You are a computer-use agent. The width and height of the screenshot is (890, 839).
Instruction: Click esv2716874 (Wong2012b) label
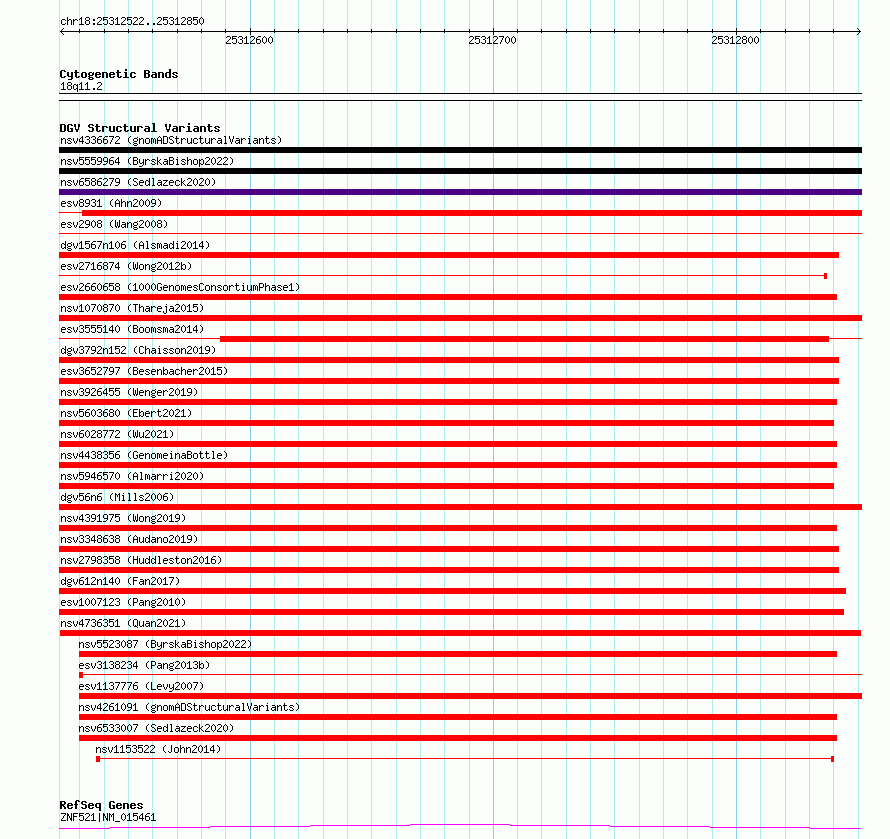(126, 266)
